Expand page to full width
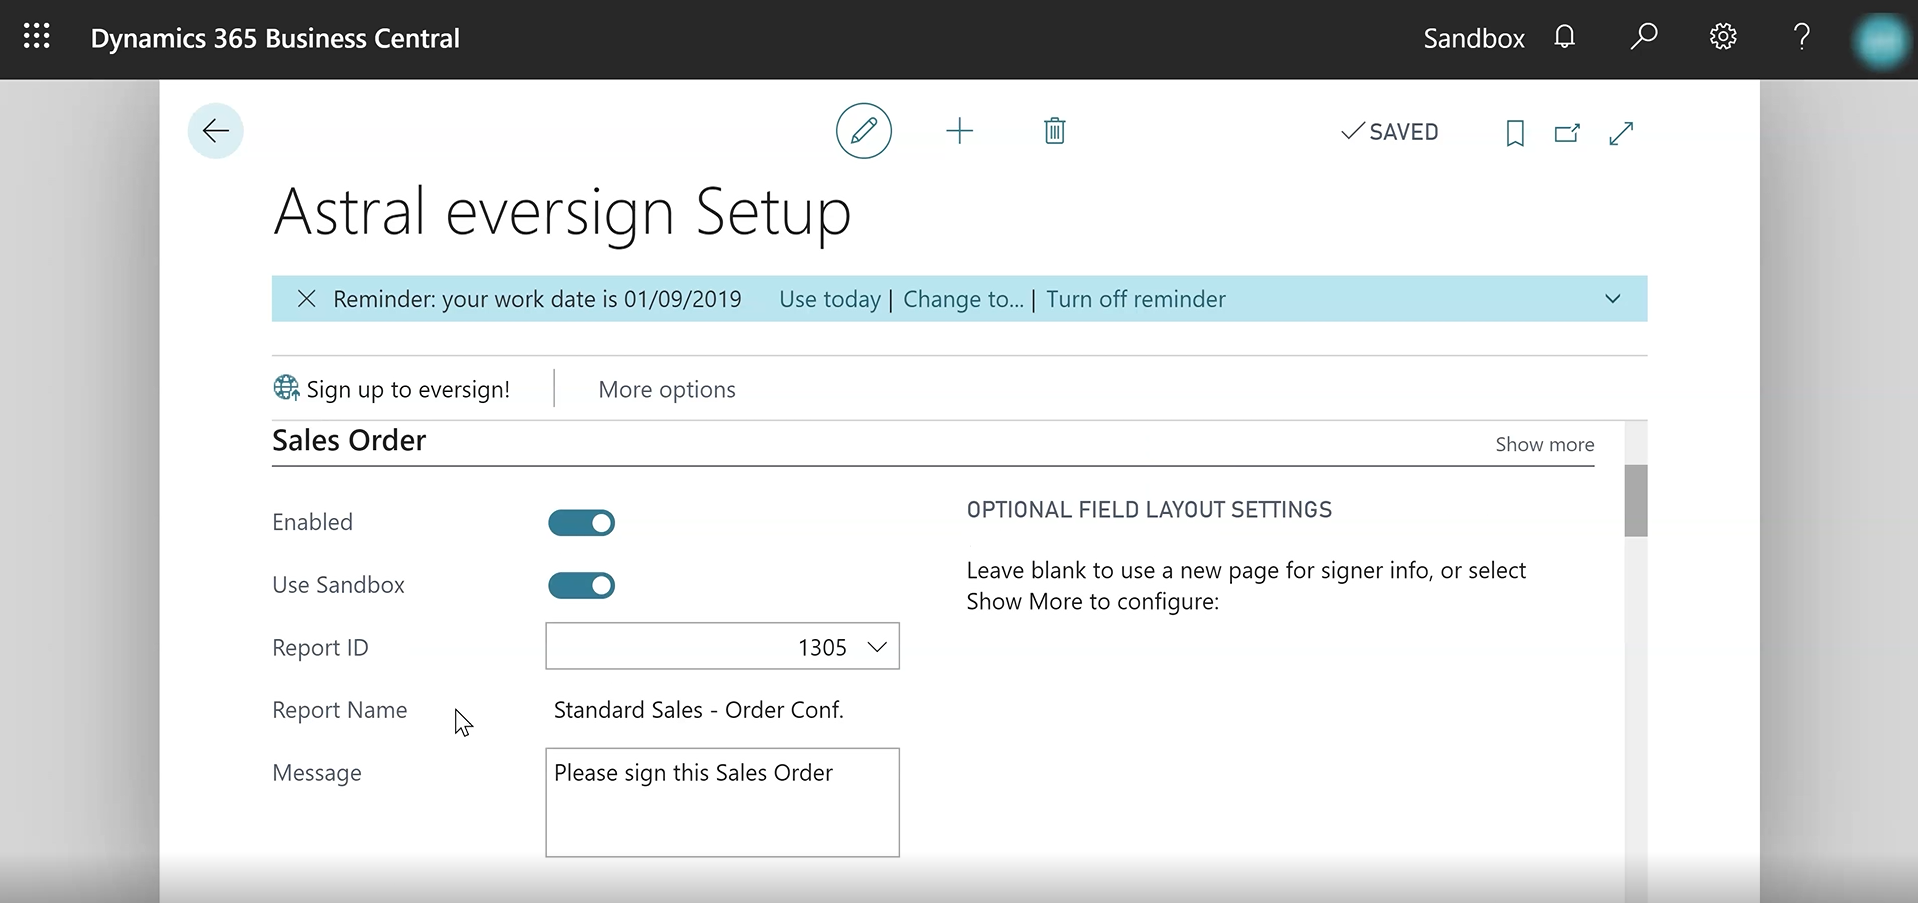1918x903 pixels. pyautogui.click(x=1621, y=133)
